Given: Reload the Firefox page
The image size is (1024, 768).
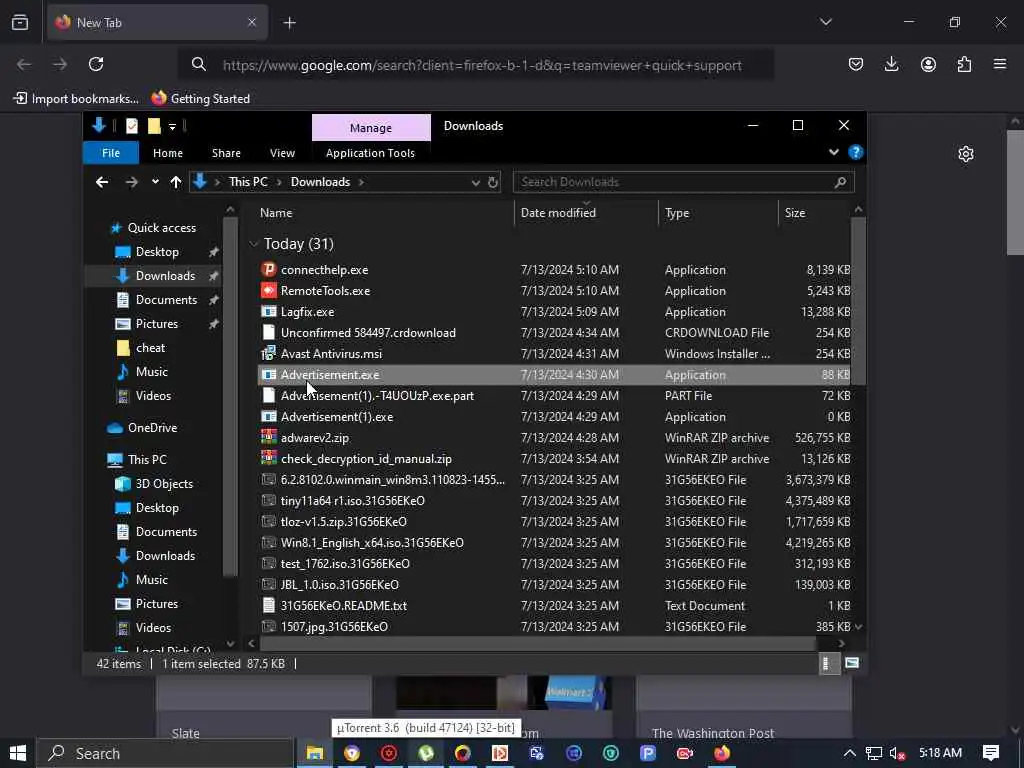Looking at the screenshot, I should click(96, 64).
